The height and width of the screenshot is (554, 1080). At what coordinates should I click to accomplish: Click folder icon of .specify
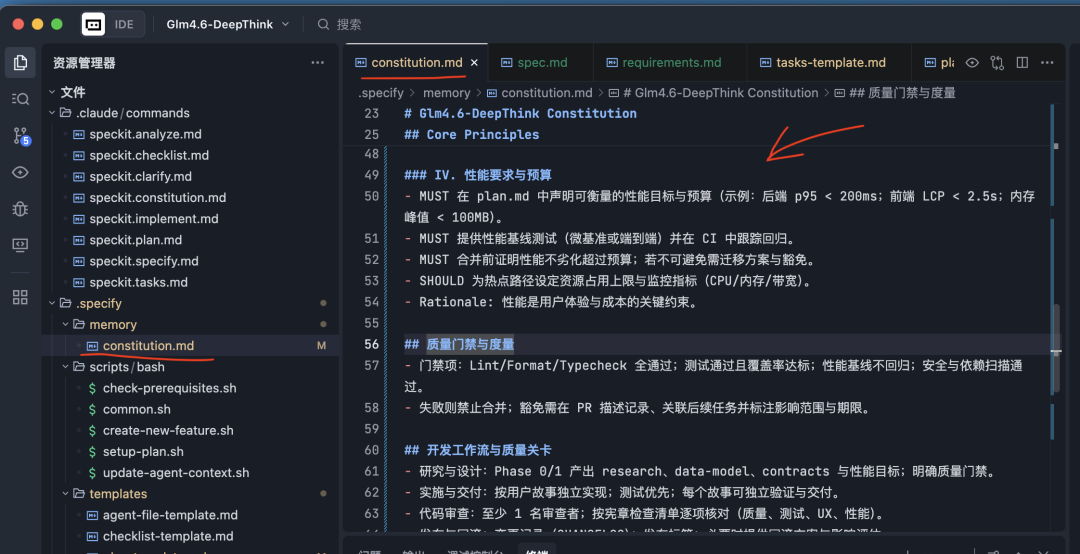click(66, 304)
